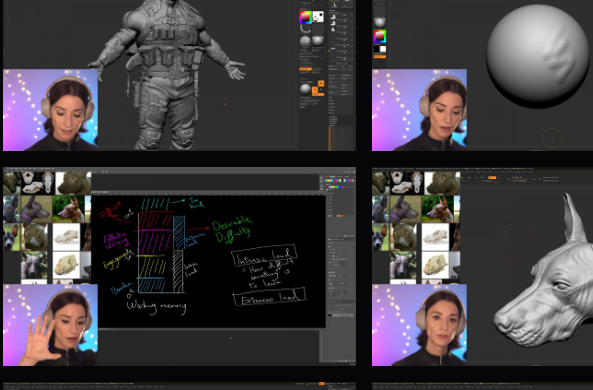The height and width of the screenshot is (390, 593).
Task: Select the yellowish skull reference in dog sculpt frame
Action: pos(435,264)
